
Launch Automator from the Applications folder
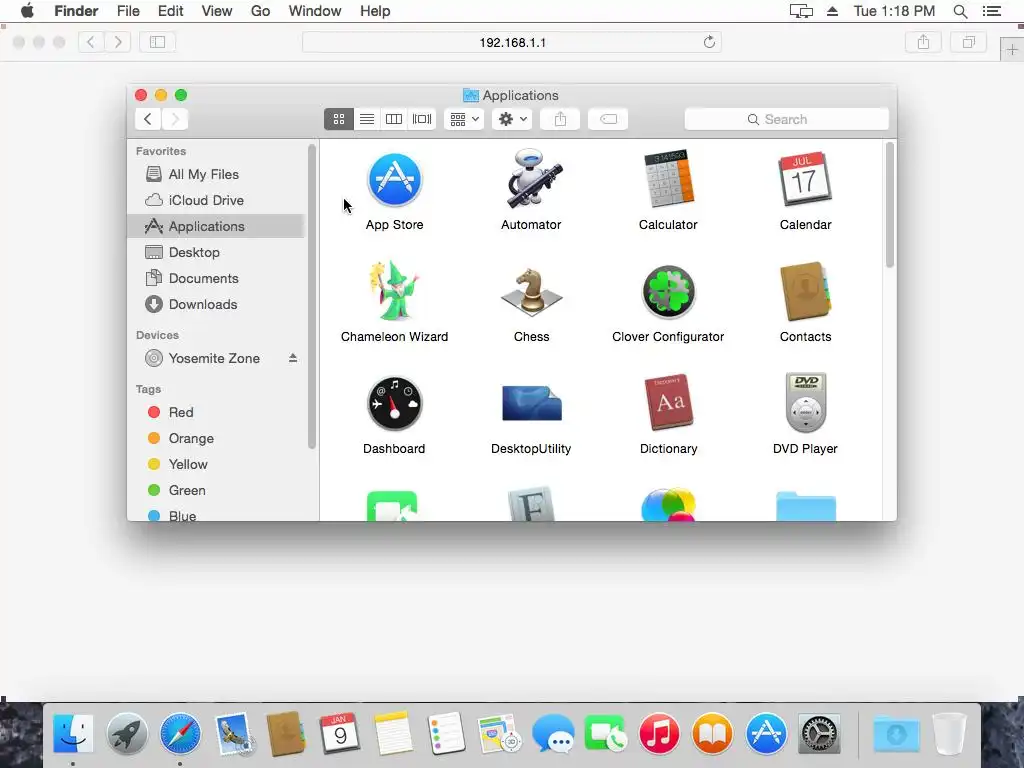pos(532,179)
